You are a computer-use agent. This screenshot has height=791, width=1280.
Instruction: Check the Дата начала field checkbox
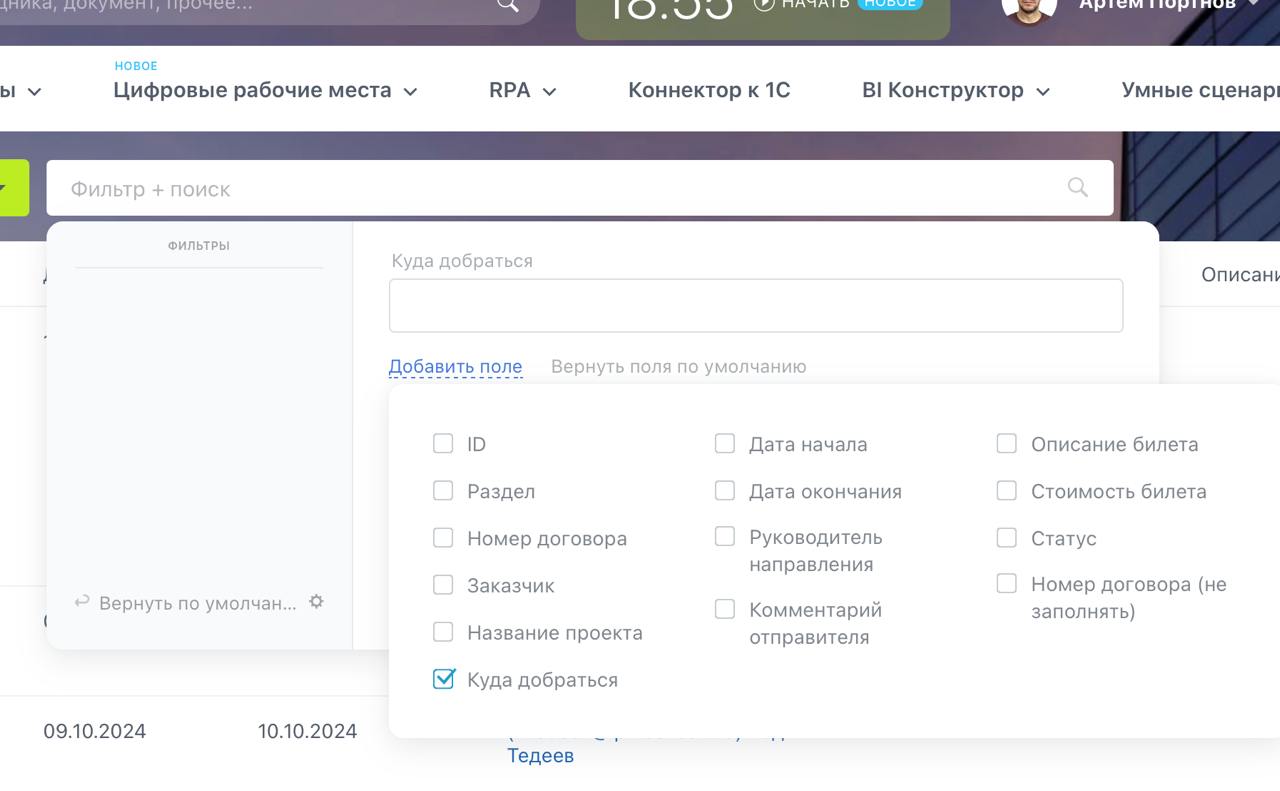pos(725,443)
